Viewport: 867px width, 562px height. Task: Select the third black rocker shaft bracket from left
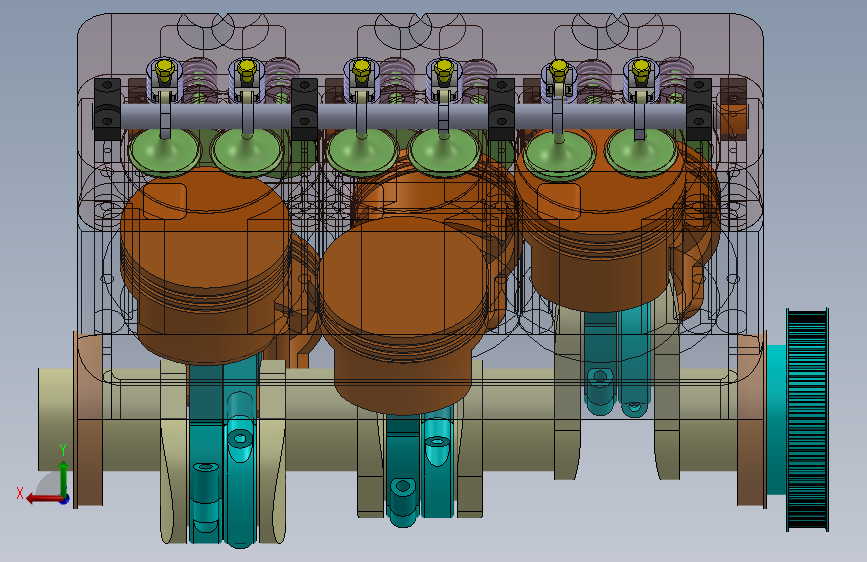pos(502,109)
